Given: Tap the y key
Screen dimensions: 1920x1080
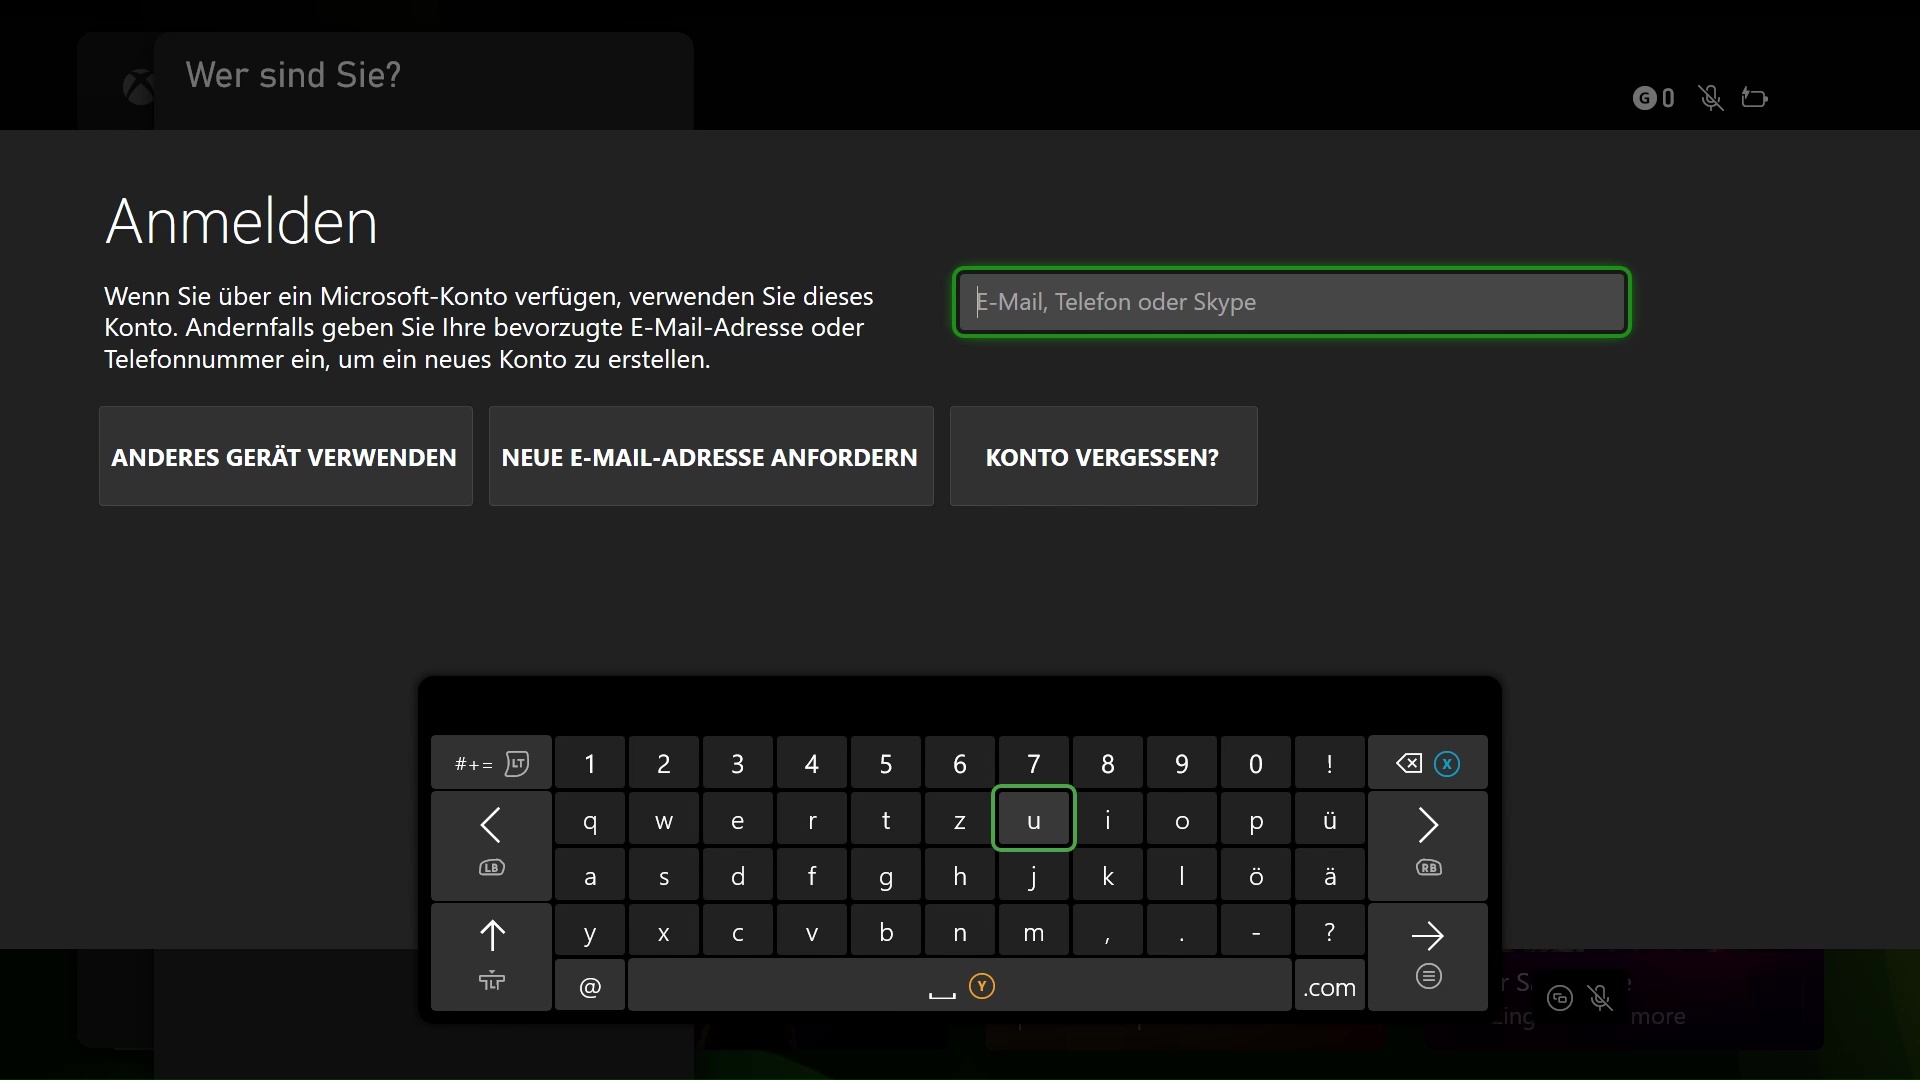Looking at the screenshot, I should [x=590, y=931].
